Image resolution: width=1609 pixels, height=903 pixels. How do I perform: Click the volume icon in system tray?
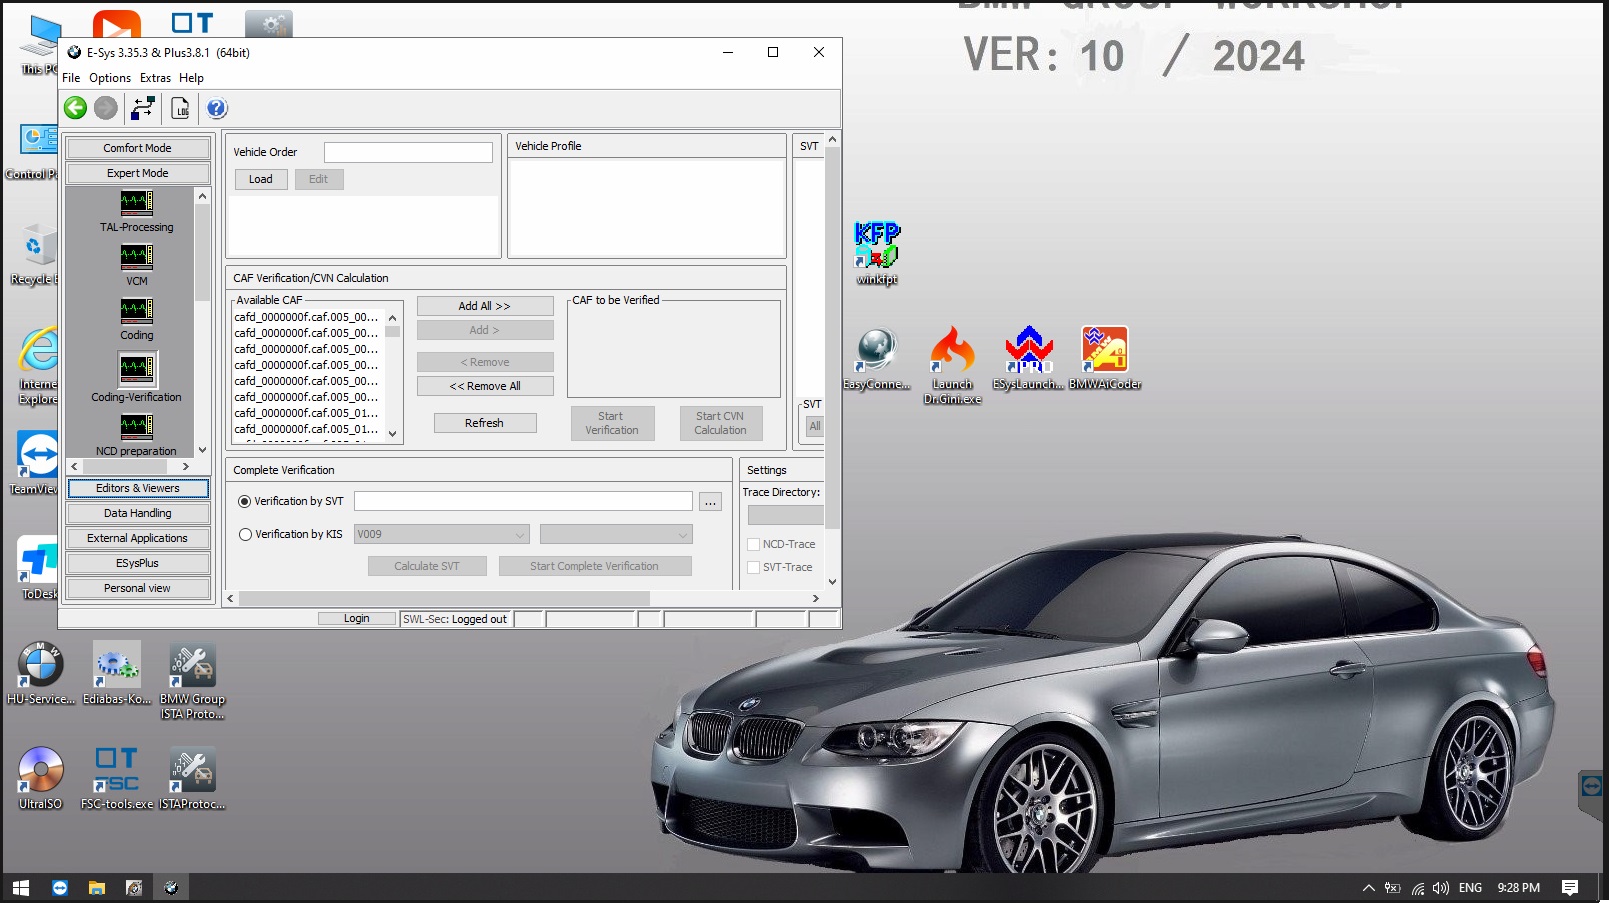[1441, 888]
